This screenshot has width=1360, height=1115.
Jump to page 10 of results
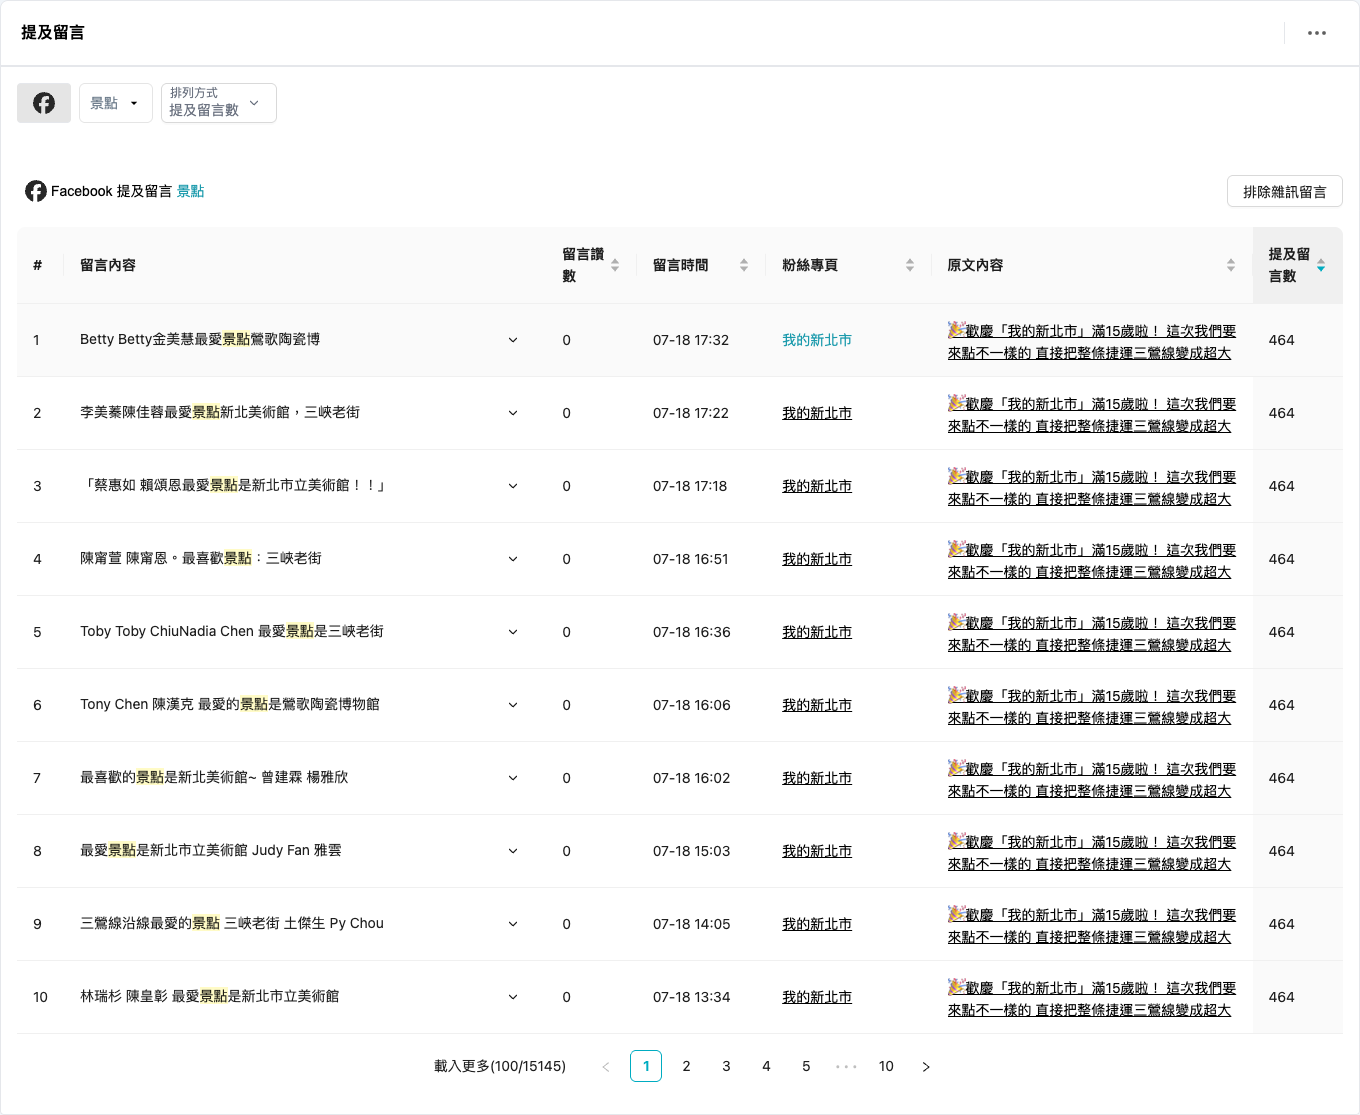(886, 1067)
